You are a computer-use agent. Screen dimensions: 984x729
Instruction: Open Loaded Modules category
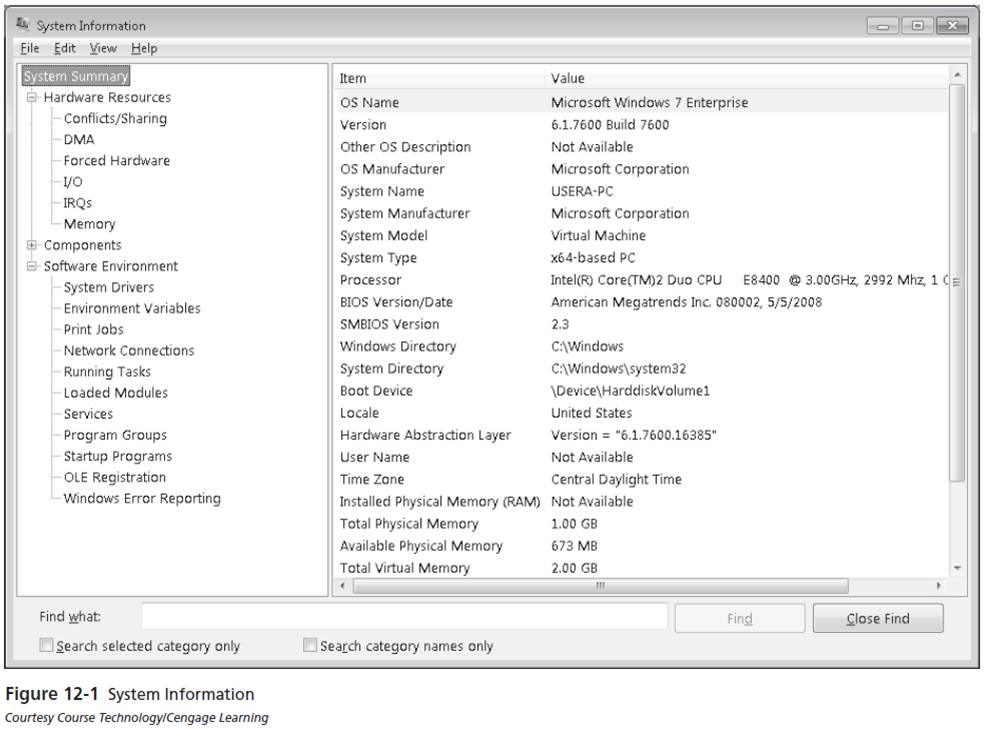(115, 393)
